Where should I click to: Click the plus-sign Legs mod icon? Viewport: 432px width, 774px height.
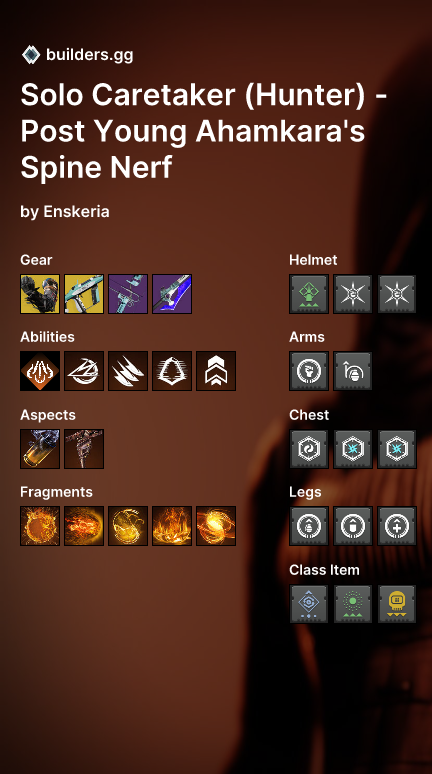(x=397, y=526)
